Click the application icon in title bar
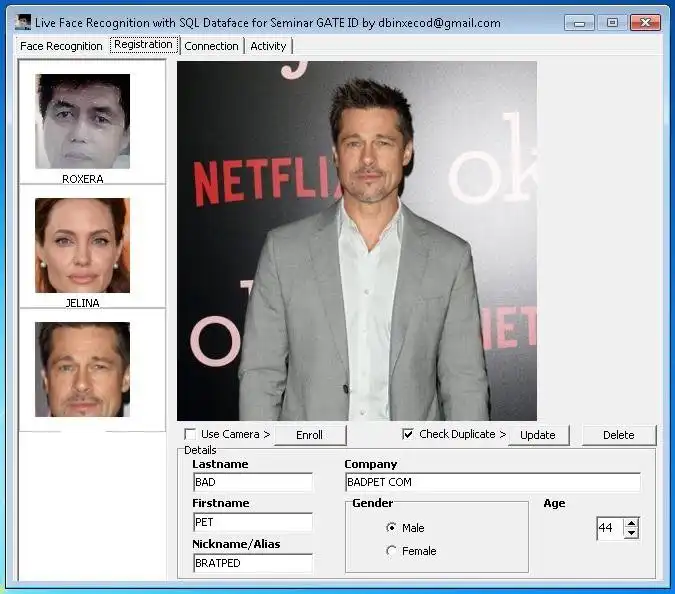 (23, 22)
